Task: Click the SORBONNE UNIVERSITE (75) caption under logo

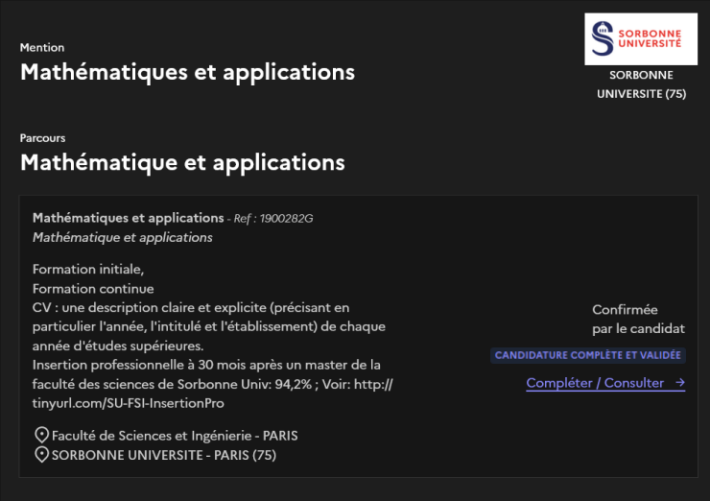Action: pyautogui.click(x=641, y=85)
